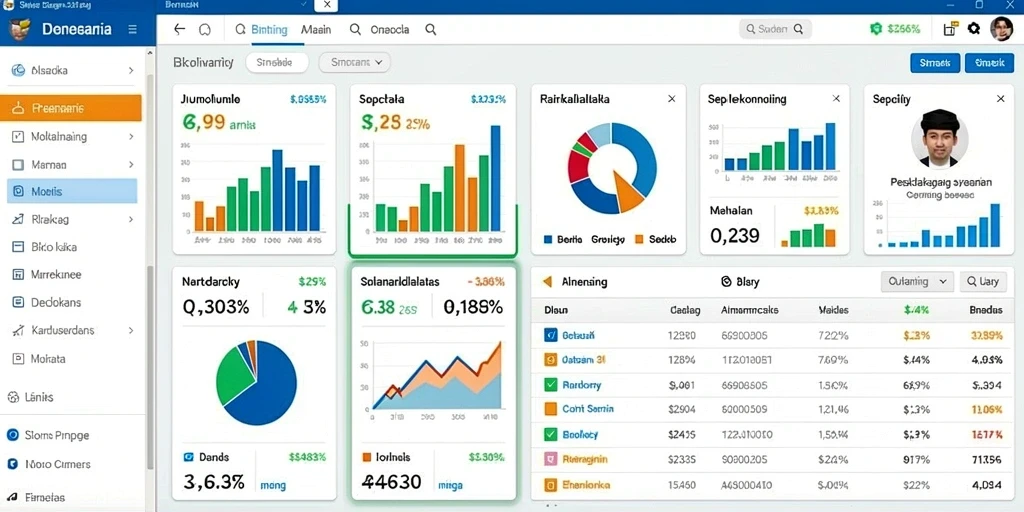Toggle the green checkbox on the Rardorry row
Viewport: 1024px width, 512px height.
tap(551, 385)
